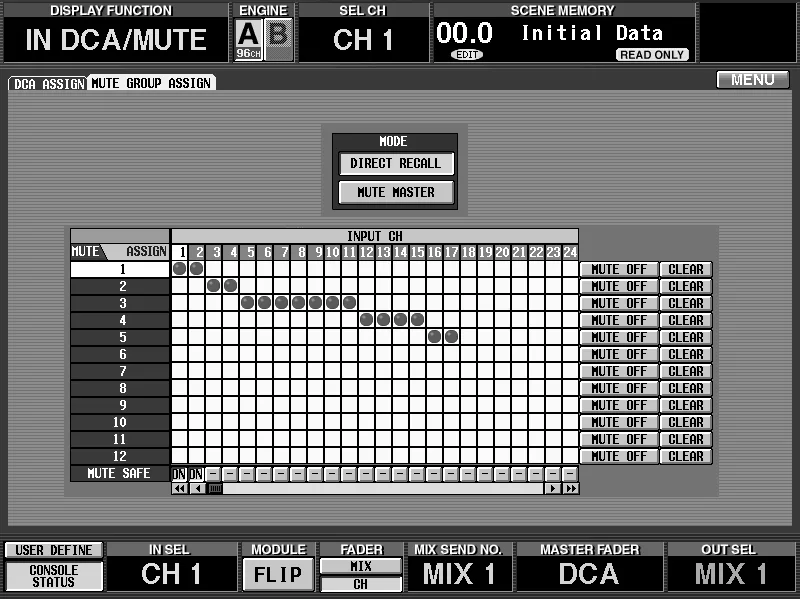
Task: Unassign channel 4 from mute group 2
Action: [231, 286]
